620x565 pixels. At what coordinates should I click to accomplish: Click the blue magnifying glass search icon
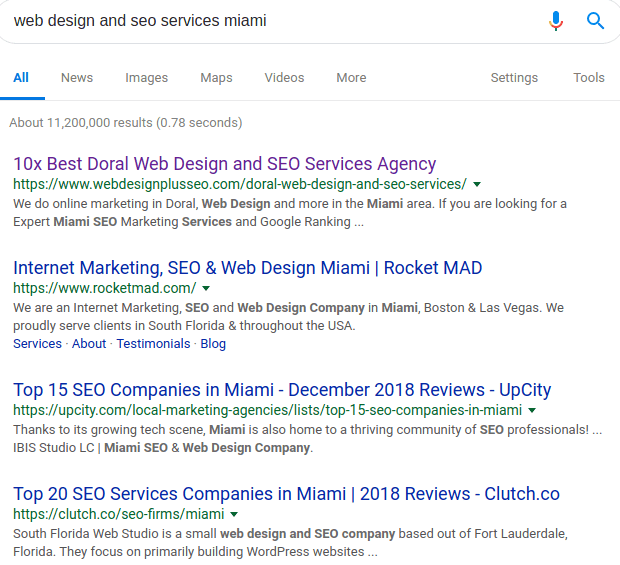pos(595,21)
